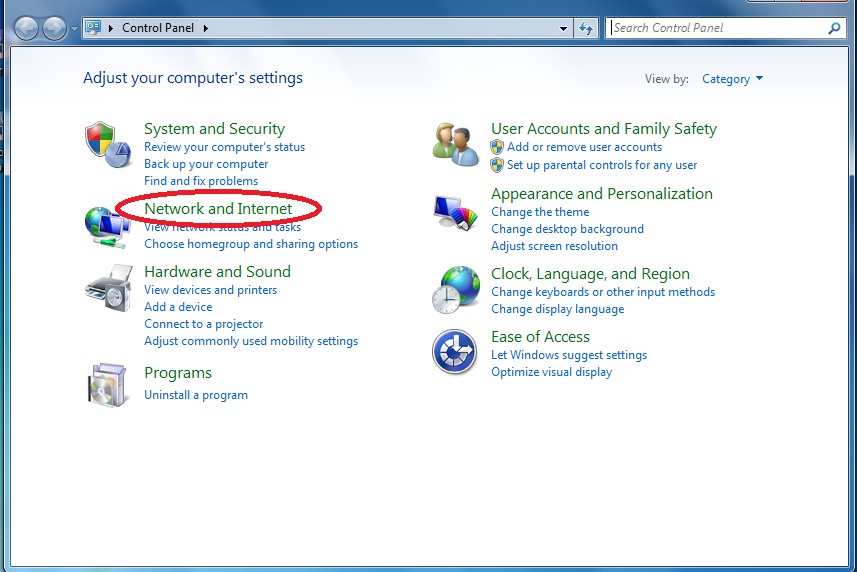Image resolution: width=857 pixels, height=572 pixels.
Task: Click the Control Panel icon in address bar
Action: point(93,27)
